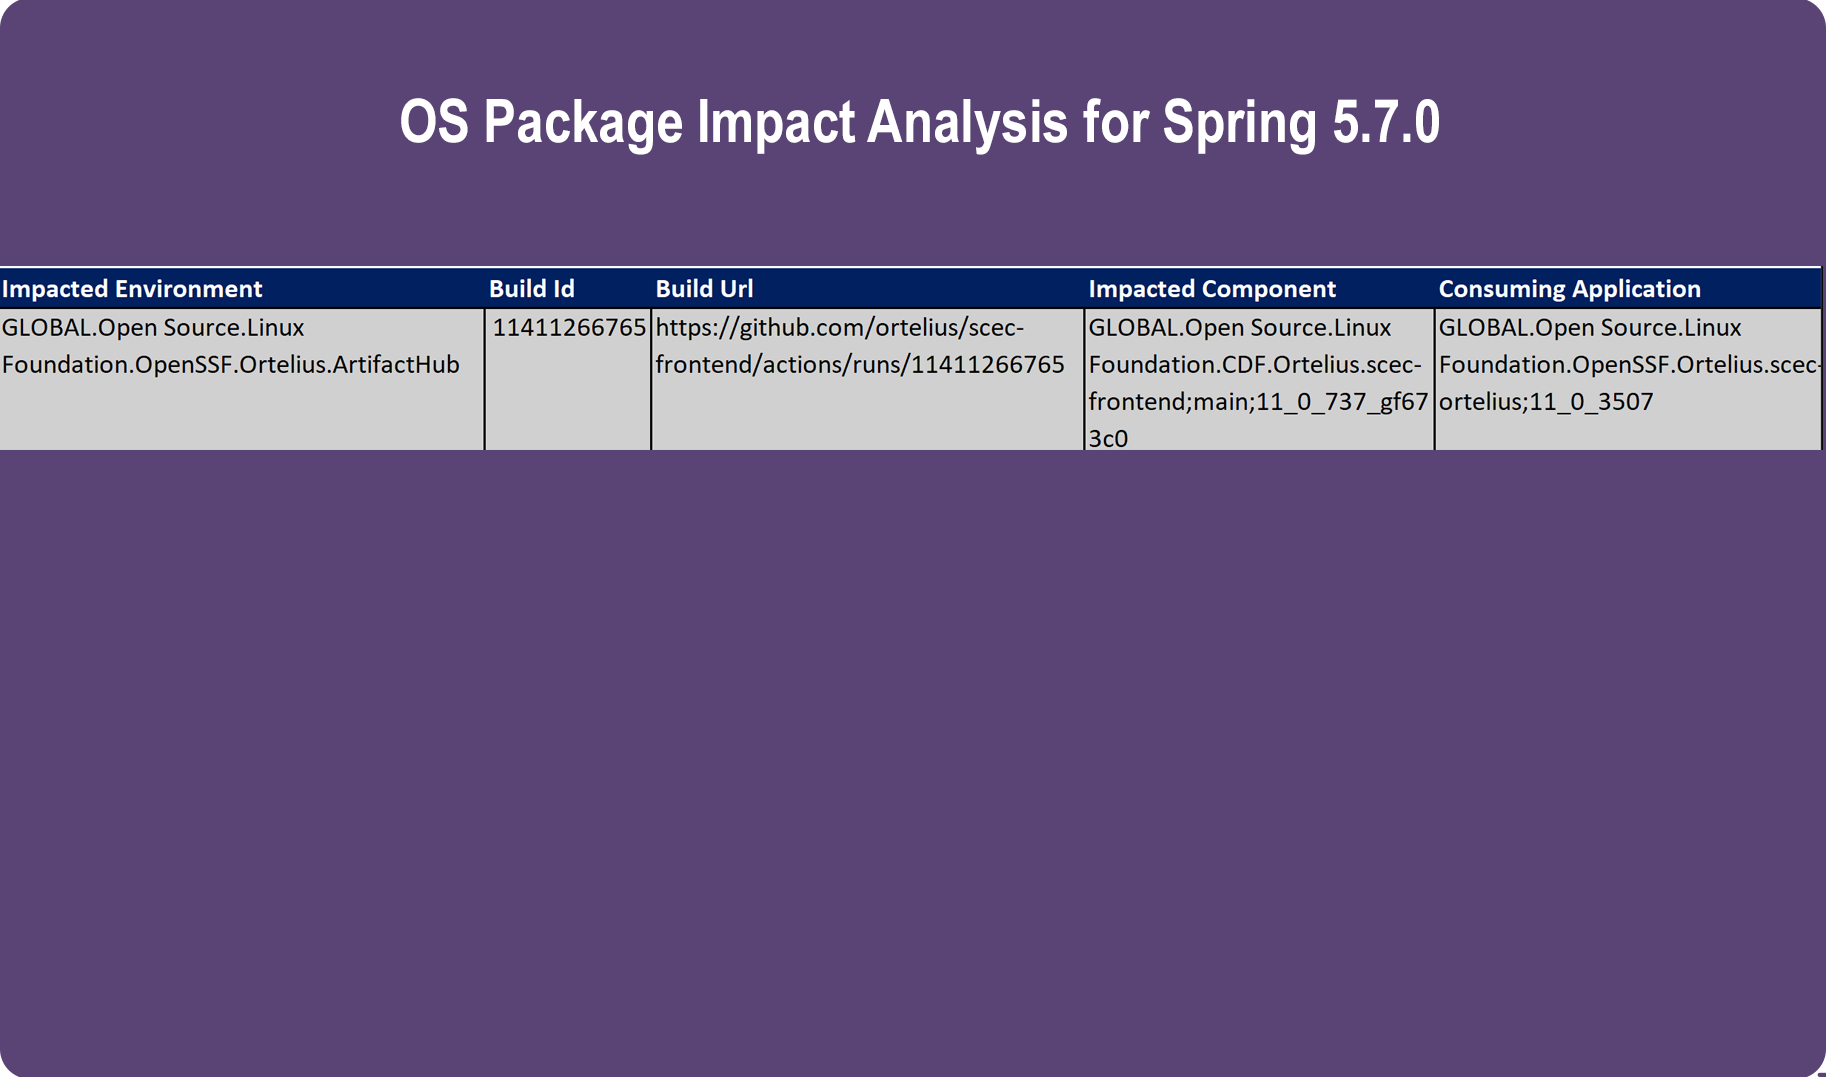The width and height of the screenshot is (1826, 1077).
Task: Select the 'Build Id' column header
Action: [531, 289]
